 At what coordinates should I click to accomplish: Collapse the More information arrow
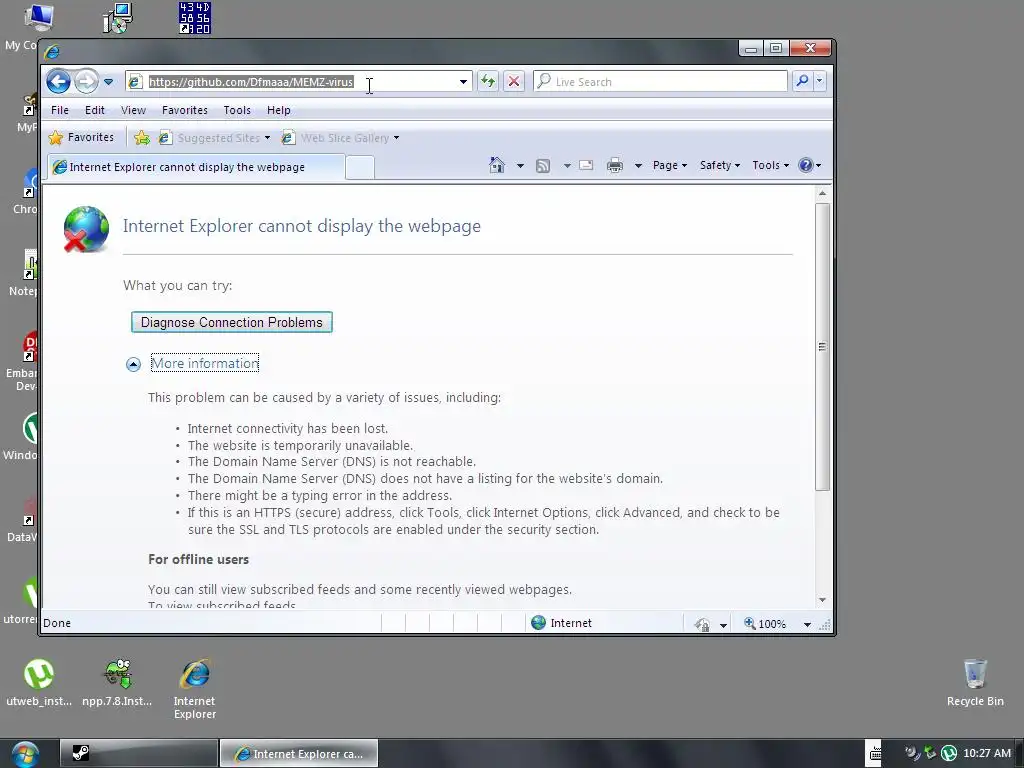[133, 364]
